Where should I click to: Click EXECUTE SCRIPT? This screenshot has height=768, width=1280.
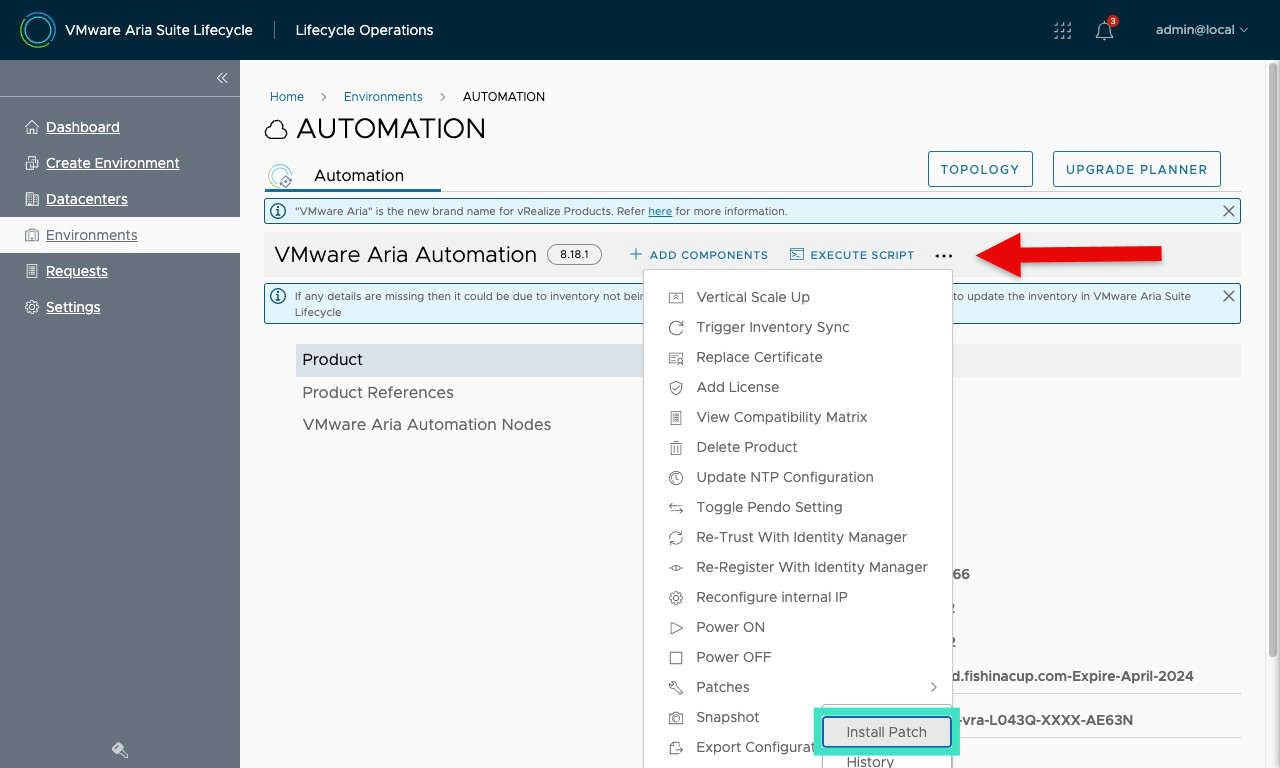click(852, 255)
